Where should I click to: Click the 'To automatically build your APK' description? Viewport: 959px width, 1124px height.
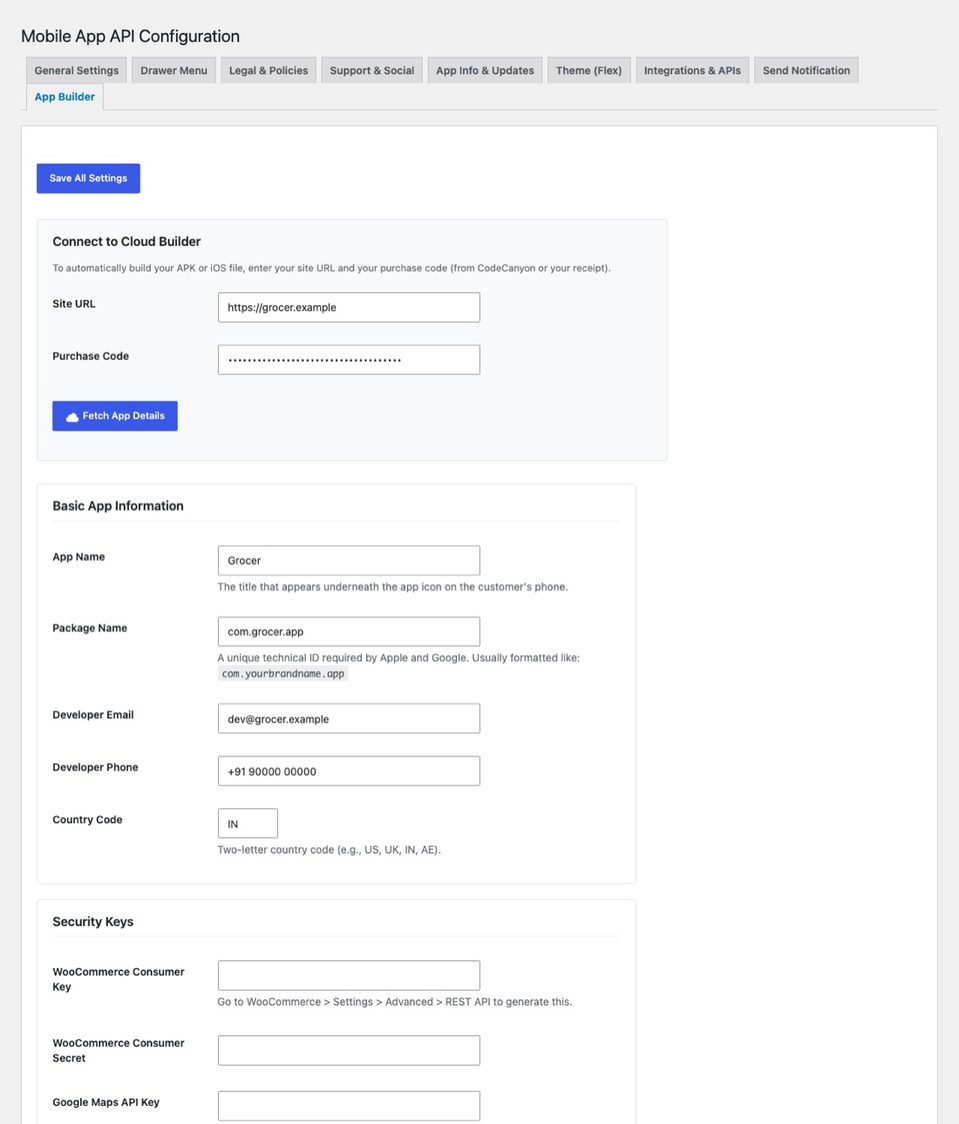click(332, 268)
